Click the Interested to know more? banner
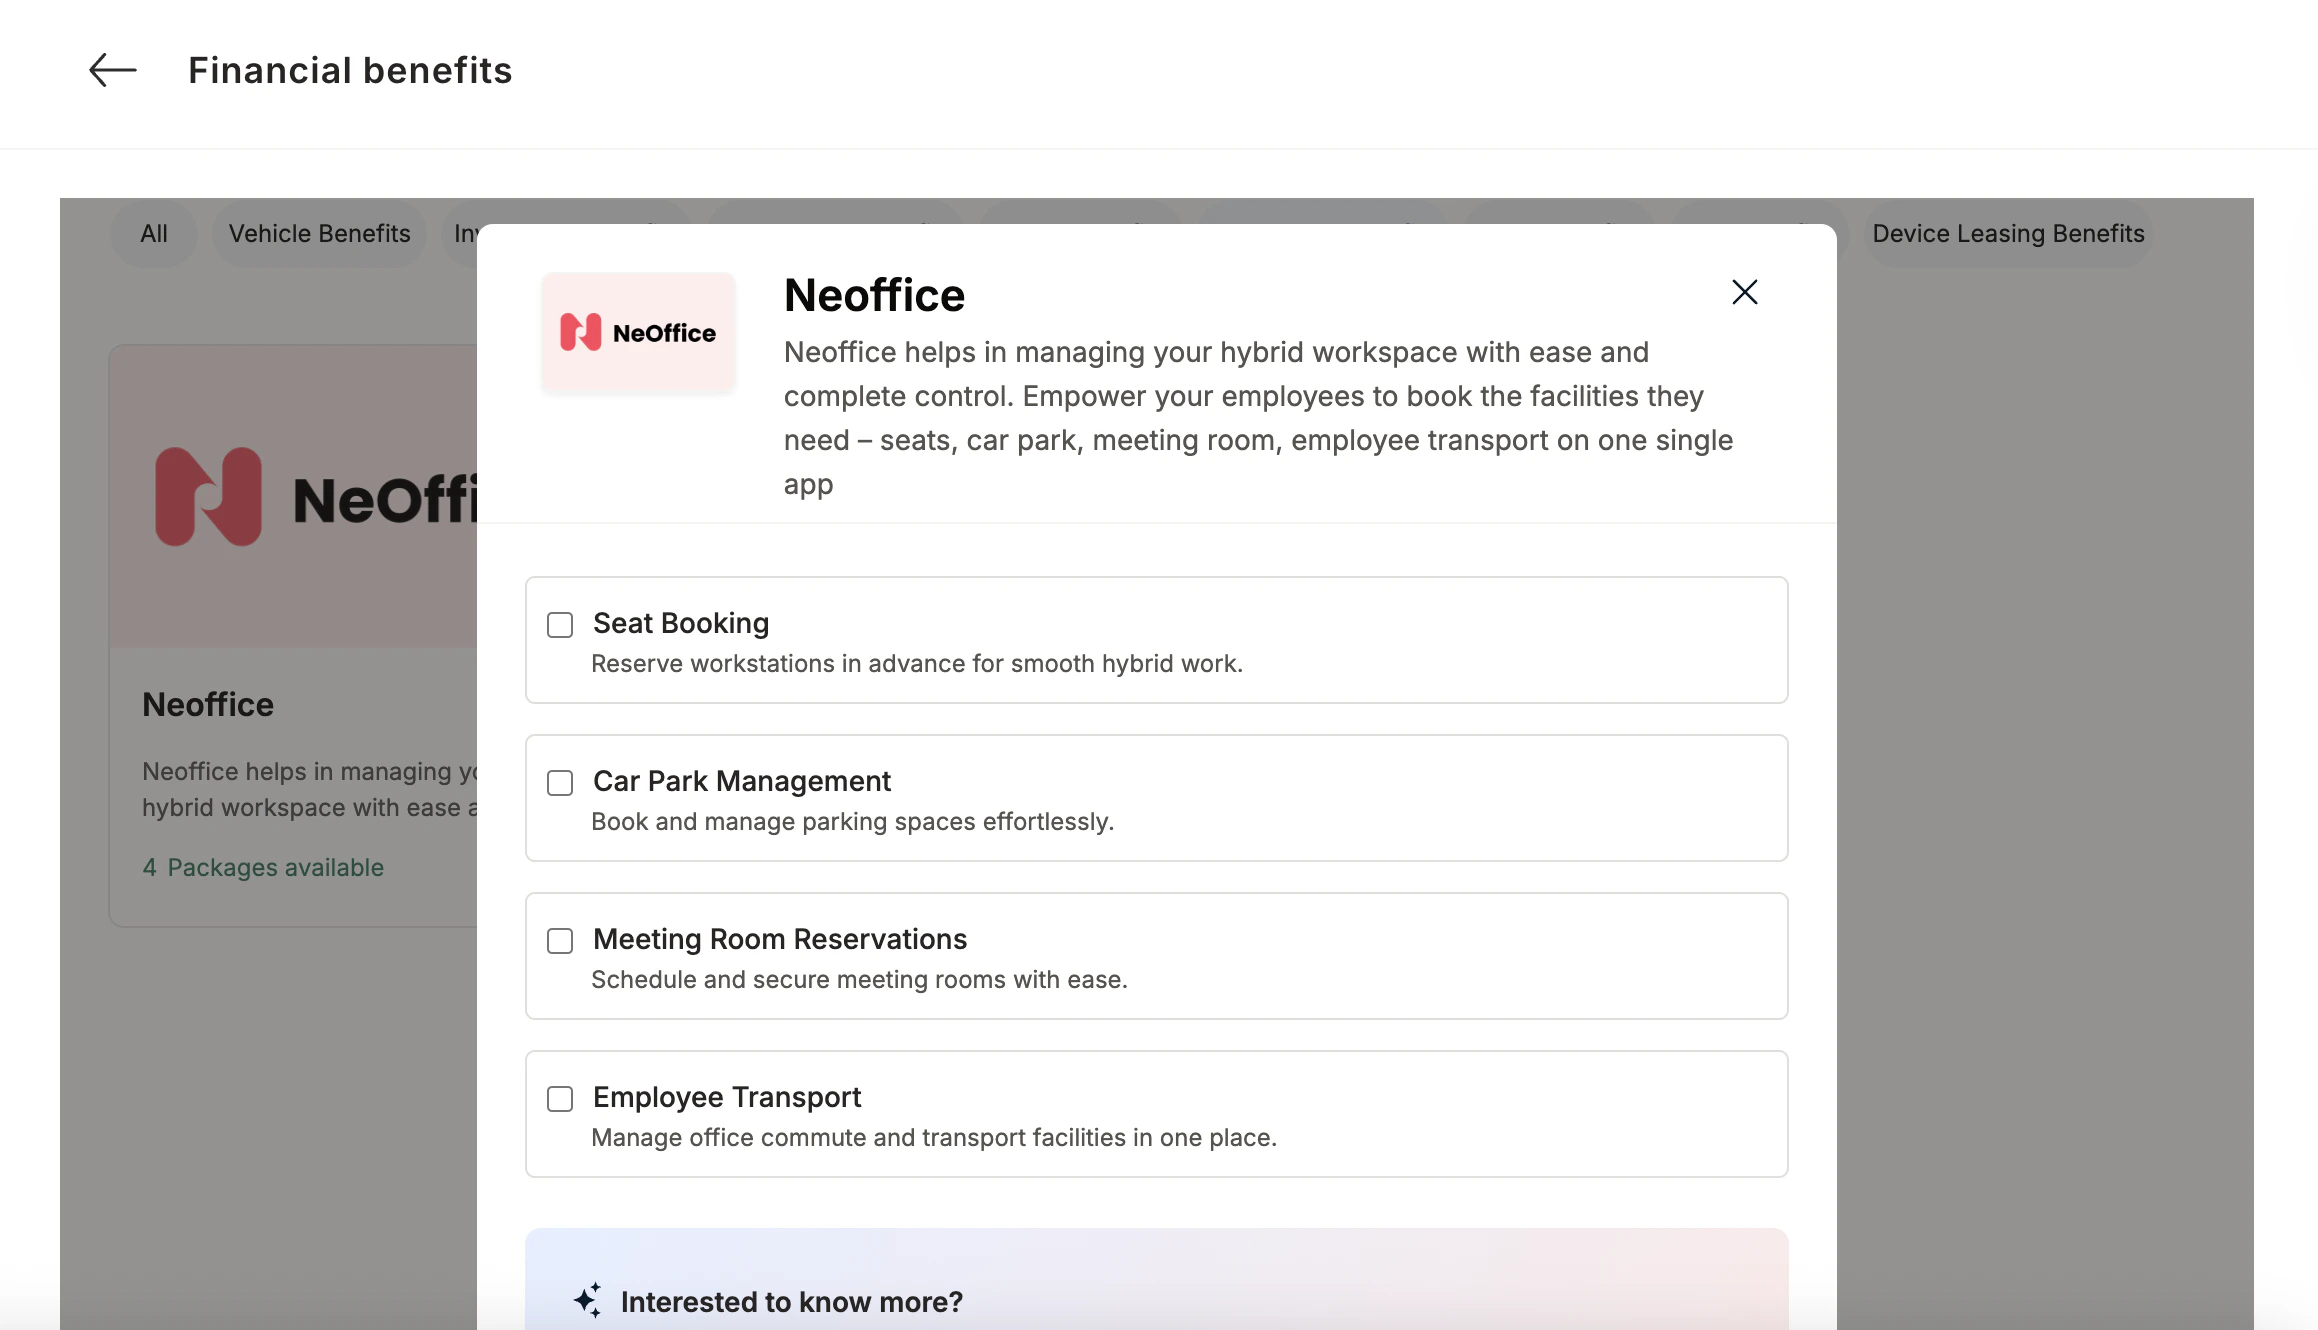 (x=1156, y=1279)
